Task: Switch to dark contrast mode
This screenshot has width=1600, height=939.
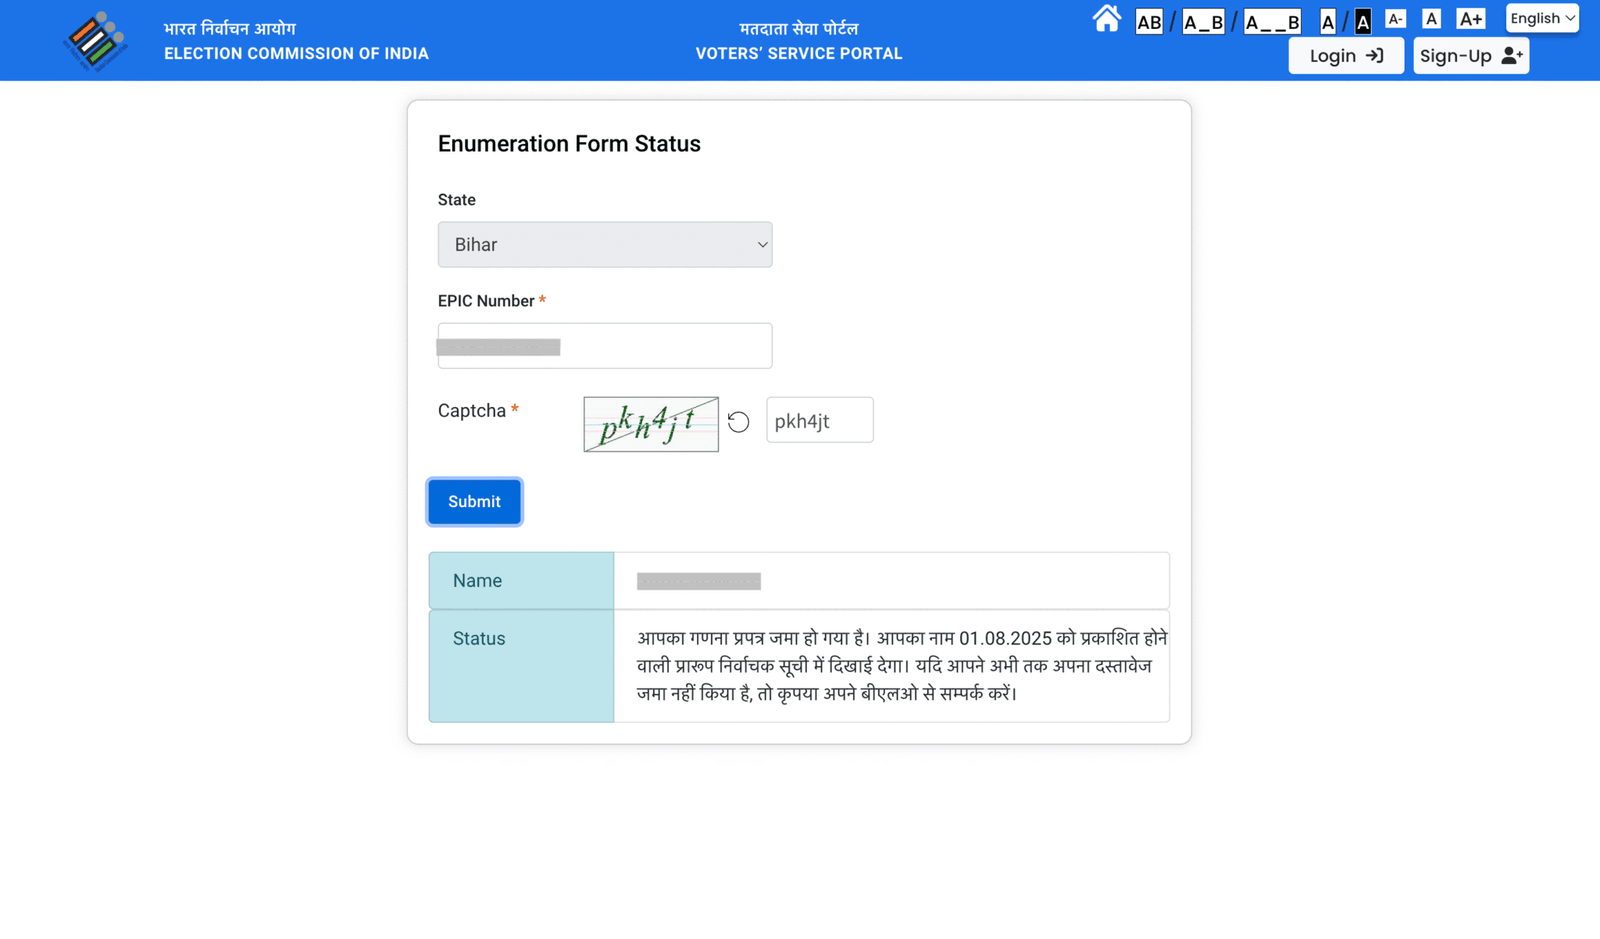Action: click(1362, 21)
